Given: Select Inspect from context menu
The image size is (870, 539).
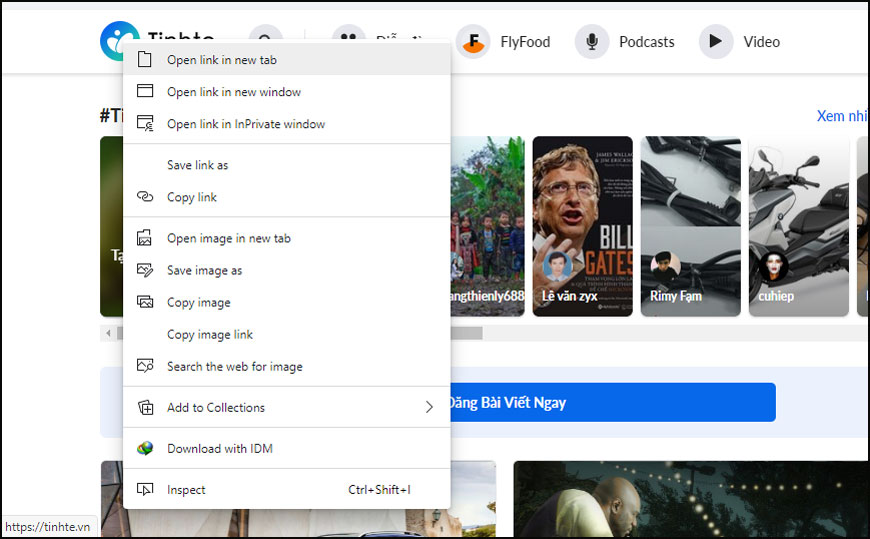Looking at the screenshot, I should coord(186,490).
